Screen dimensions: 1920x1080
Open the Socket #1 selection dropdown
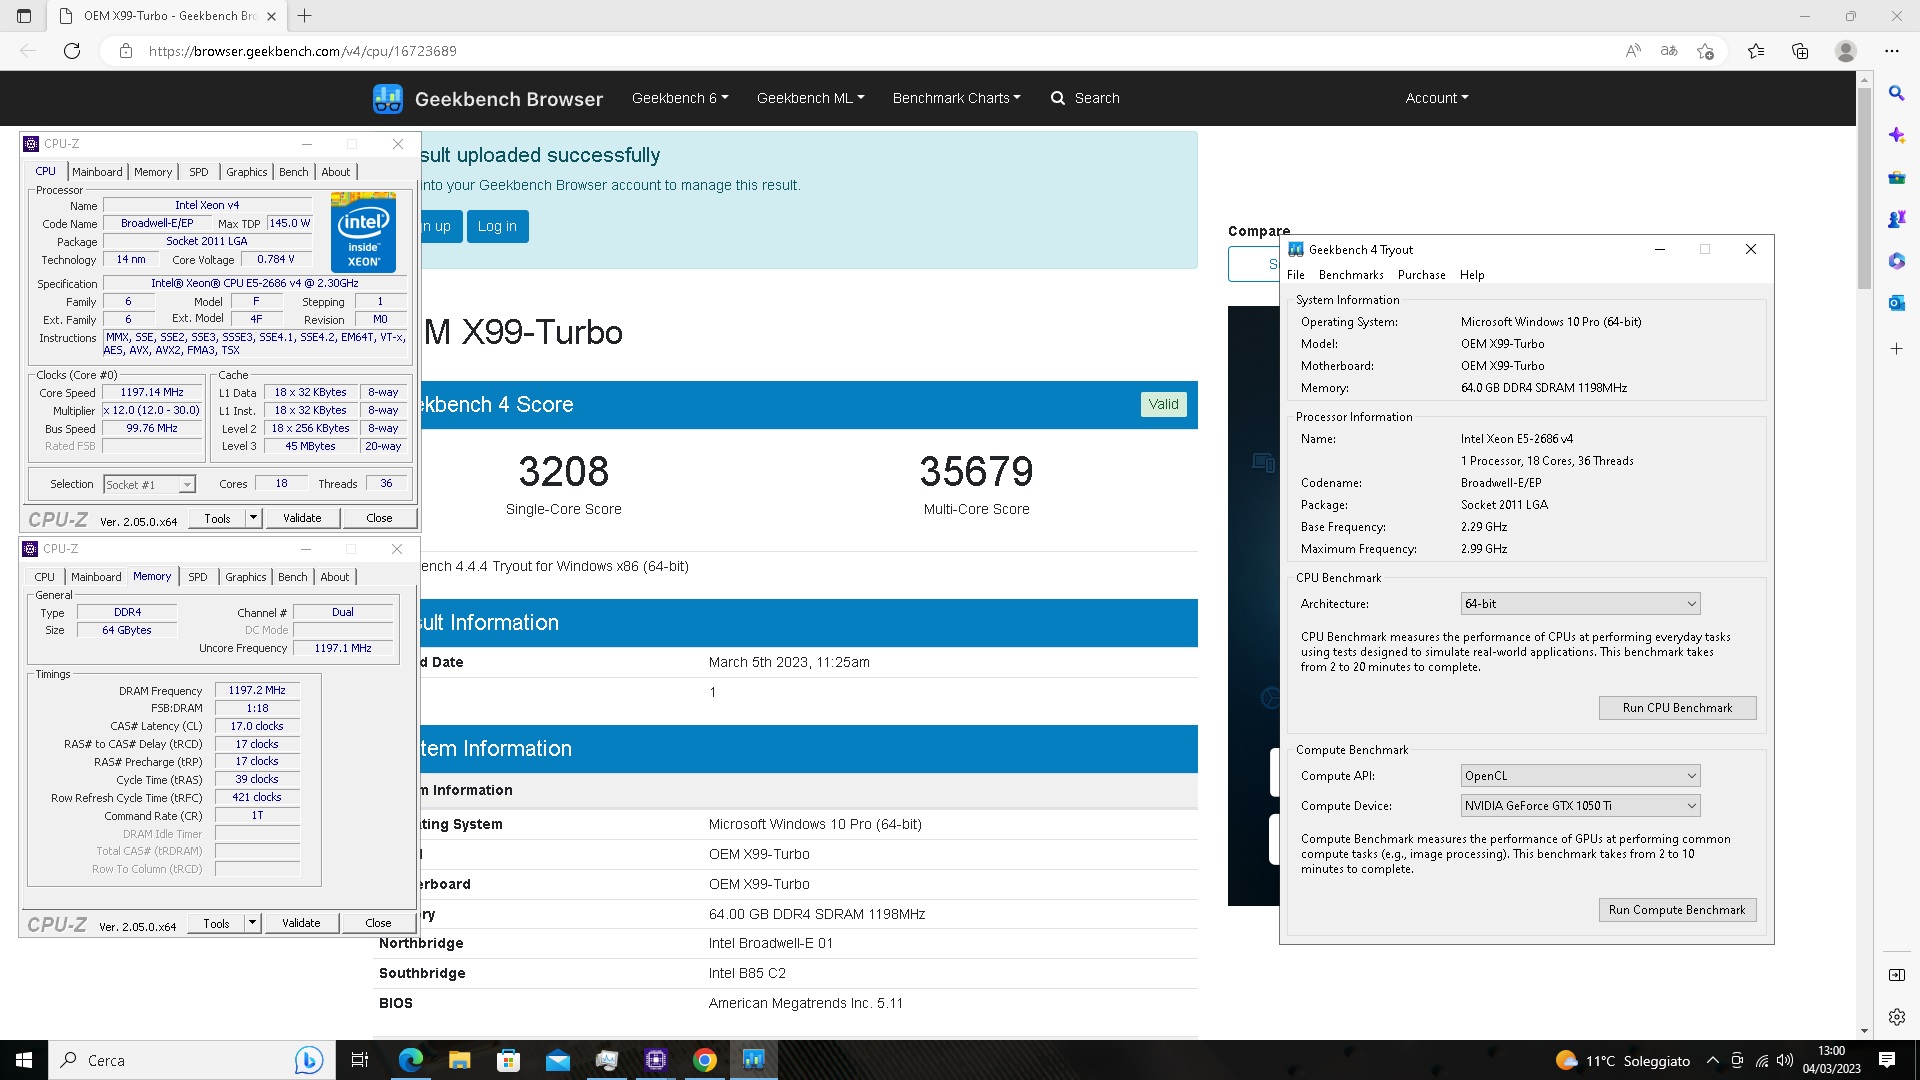pos(150,484)
